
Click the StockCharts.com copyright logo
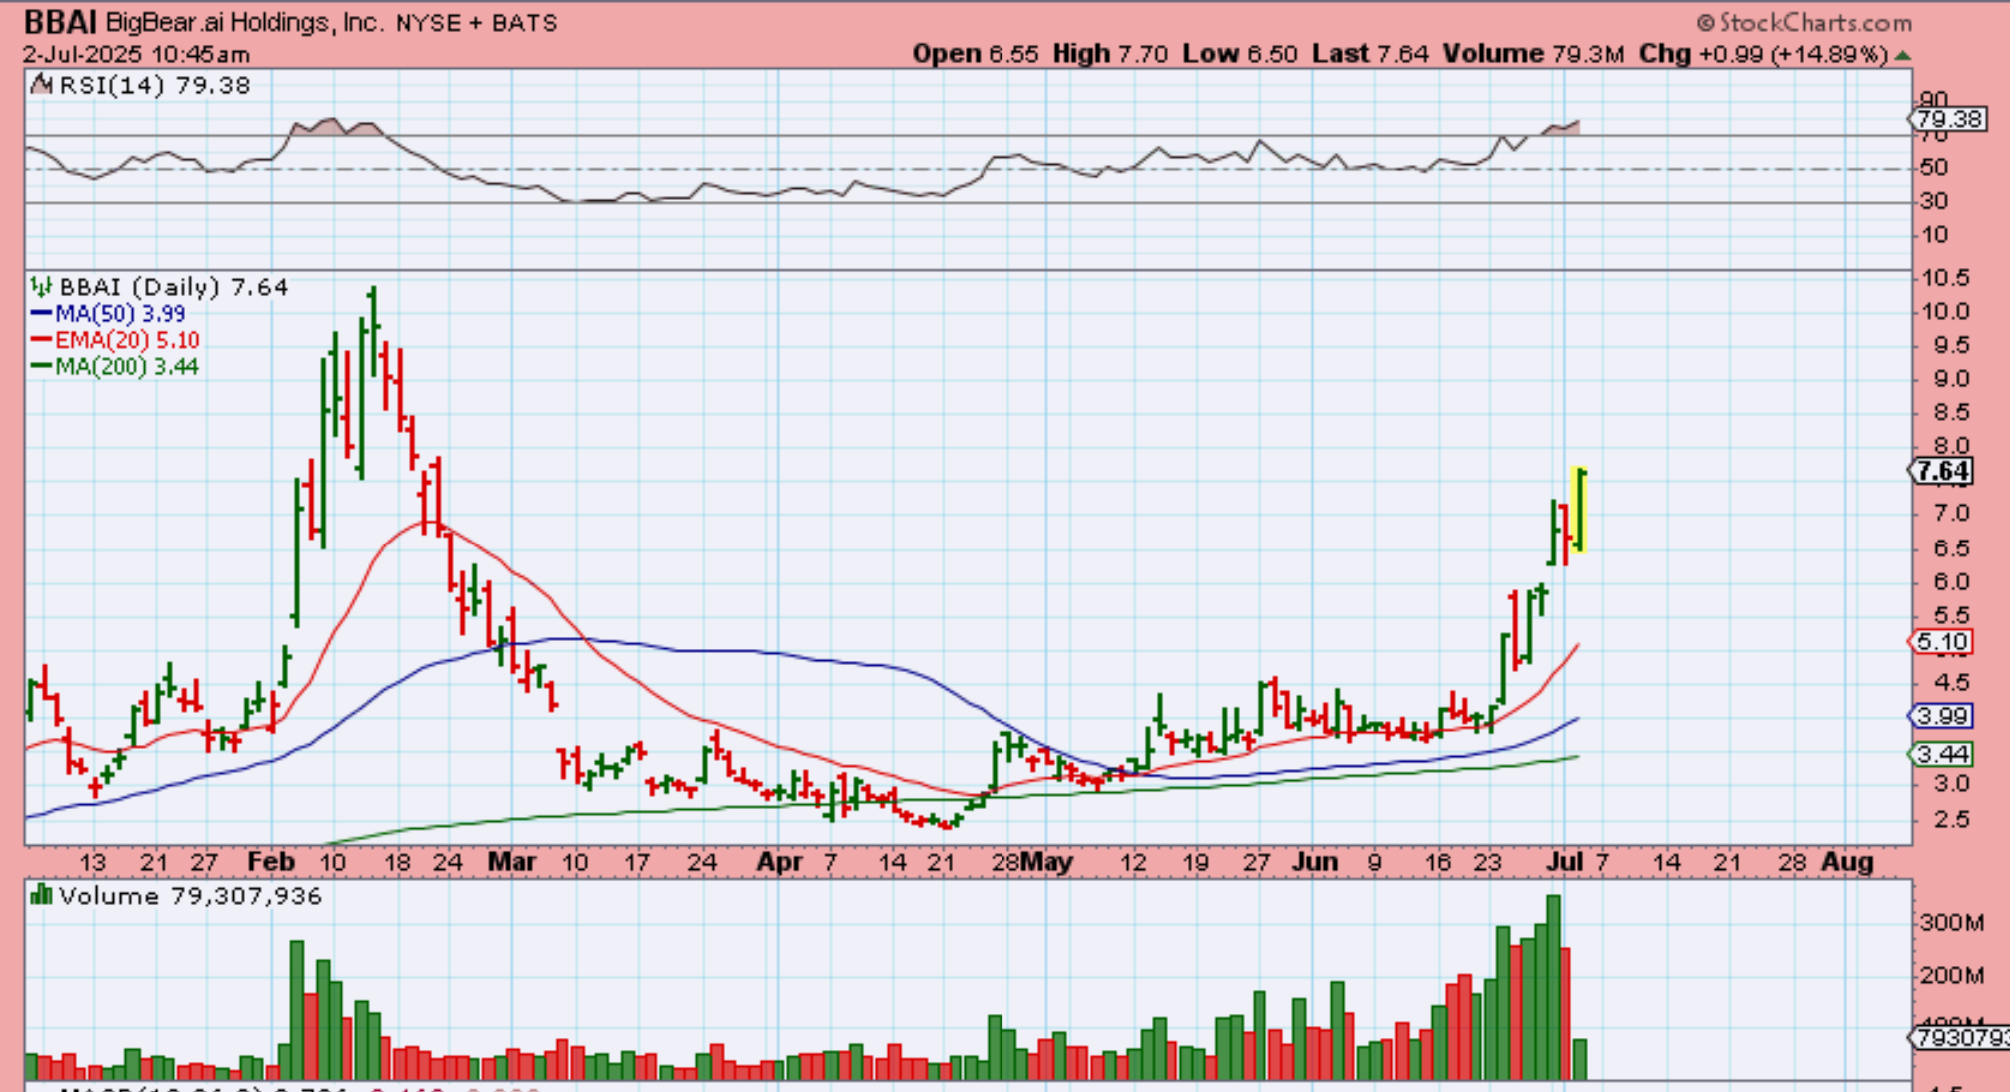(x=1803, y=22)
